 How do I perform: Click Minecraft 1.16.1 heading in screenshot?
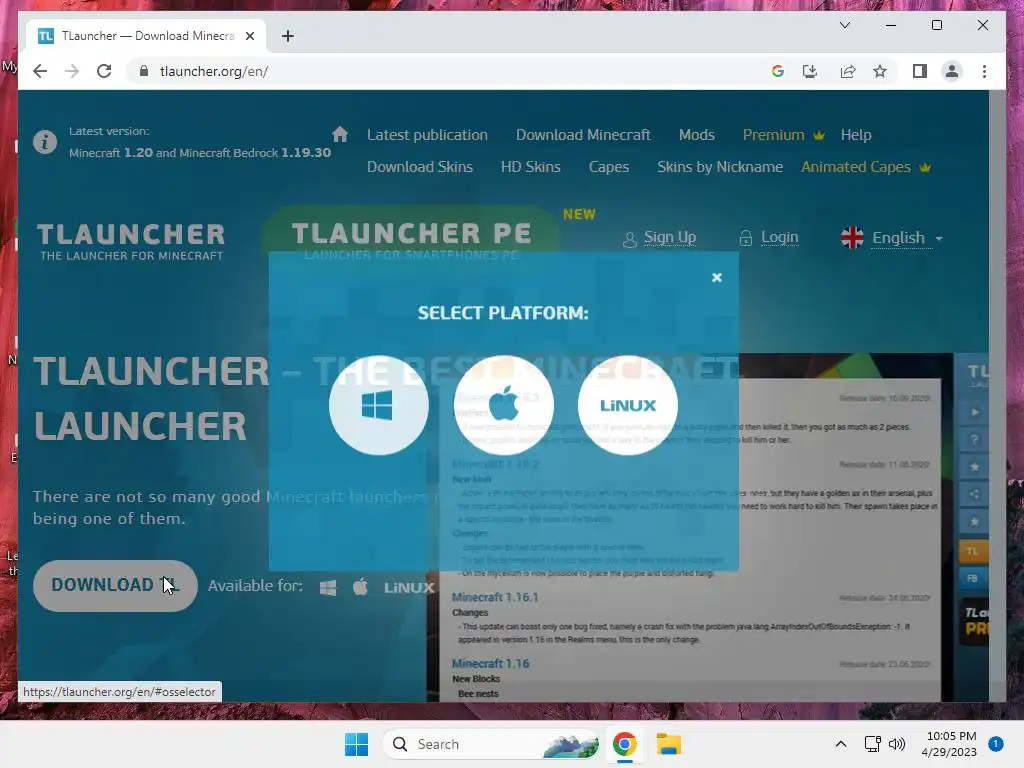tap(495, 597)
